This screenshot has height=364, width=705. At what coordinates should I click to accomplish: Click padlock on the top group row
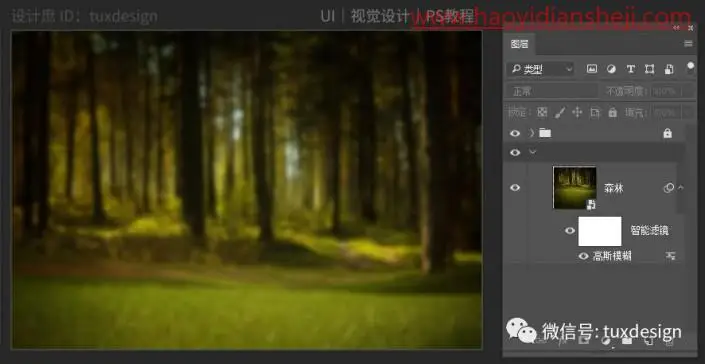[x=668, y=133]
